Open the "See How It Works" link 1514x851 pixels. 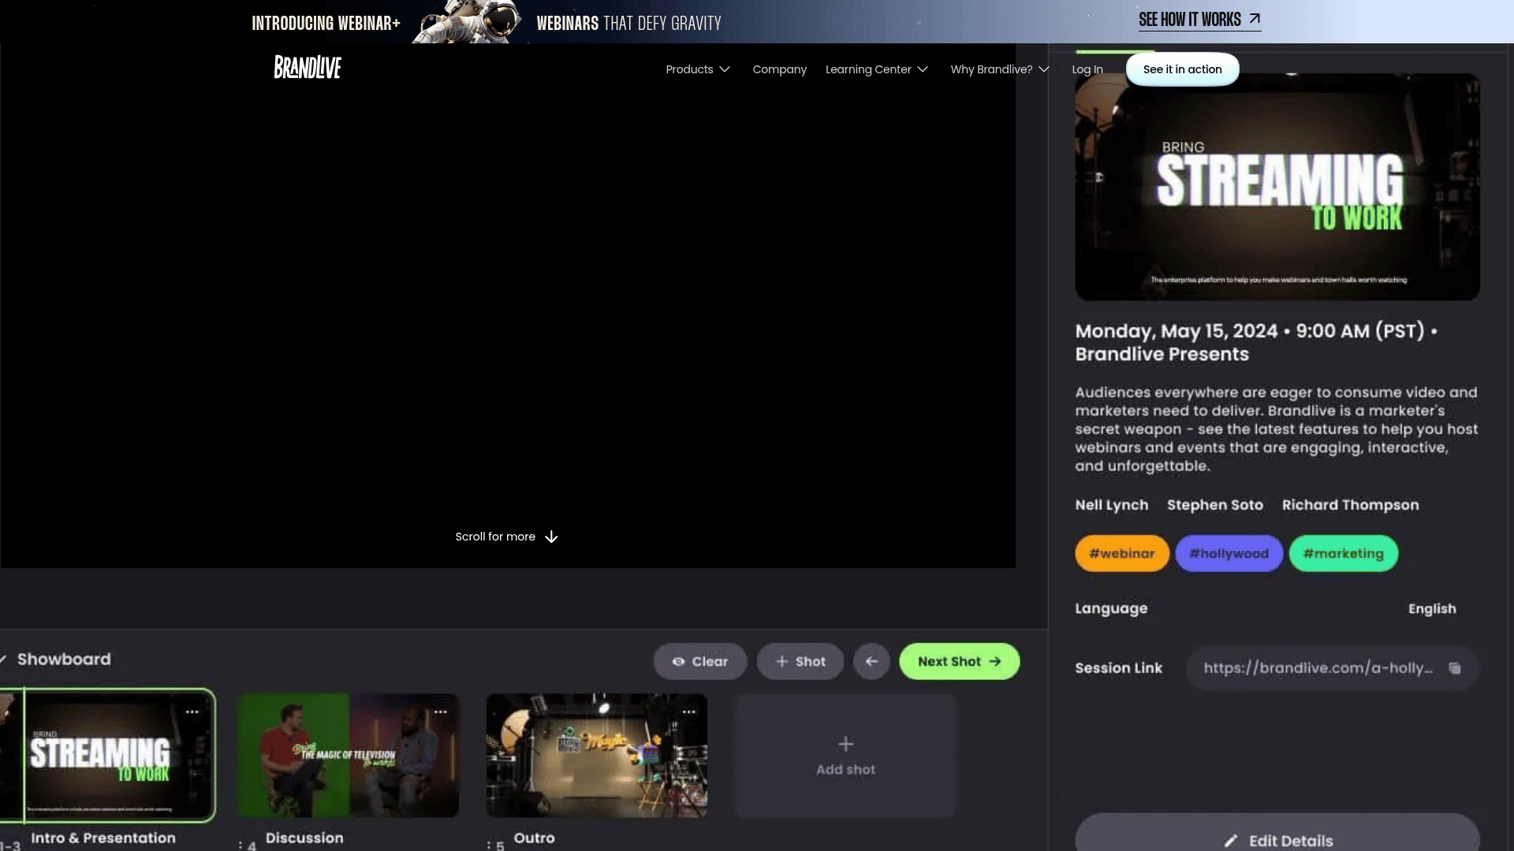pyautogui.click(x=1199, y=20)
